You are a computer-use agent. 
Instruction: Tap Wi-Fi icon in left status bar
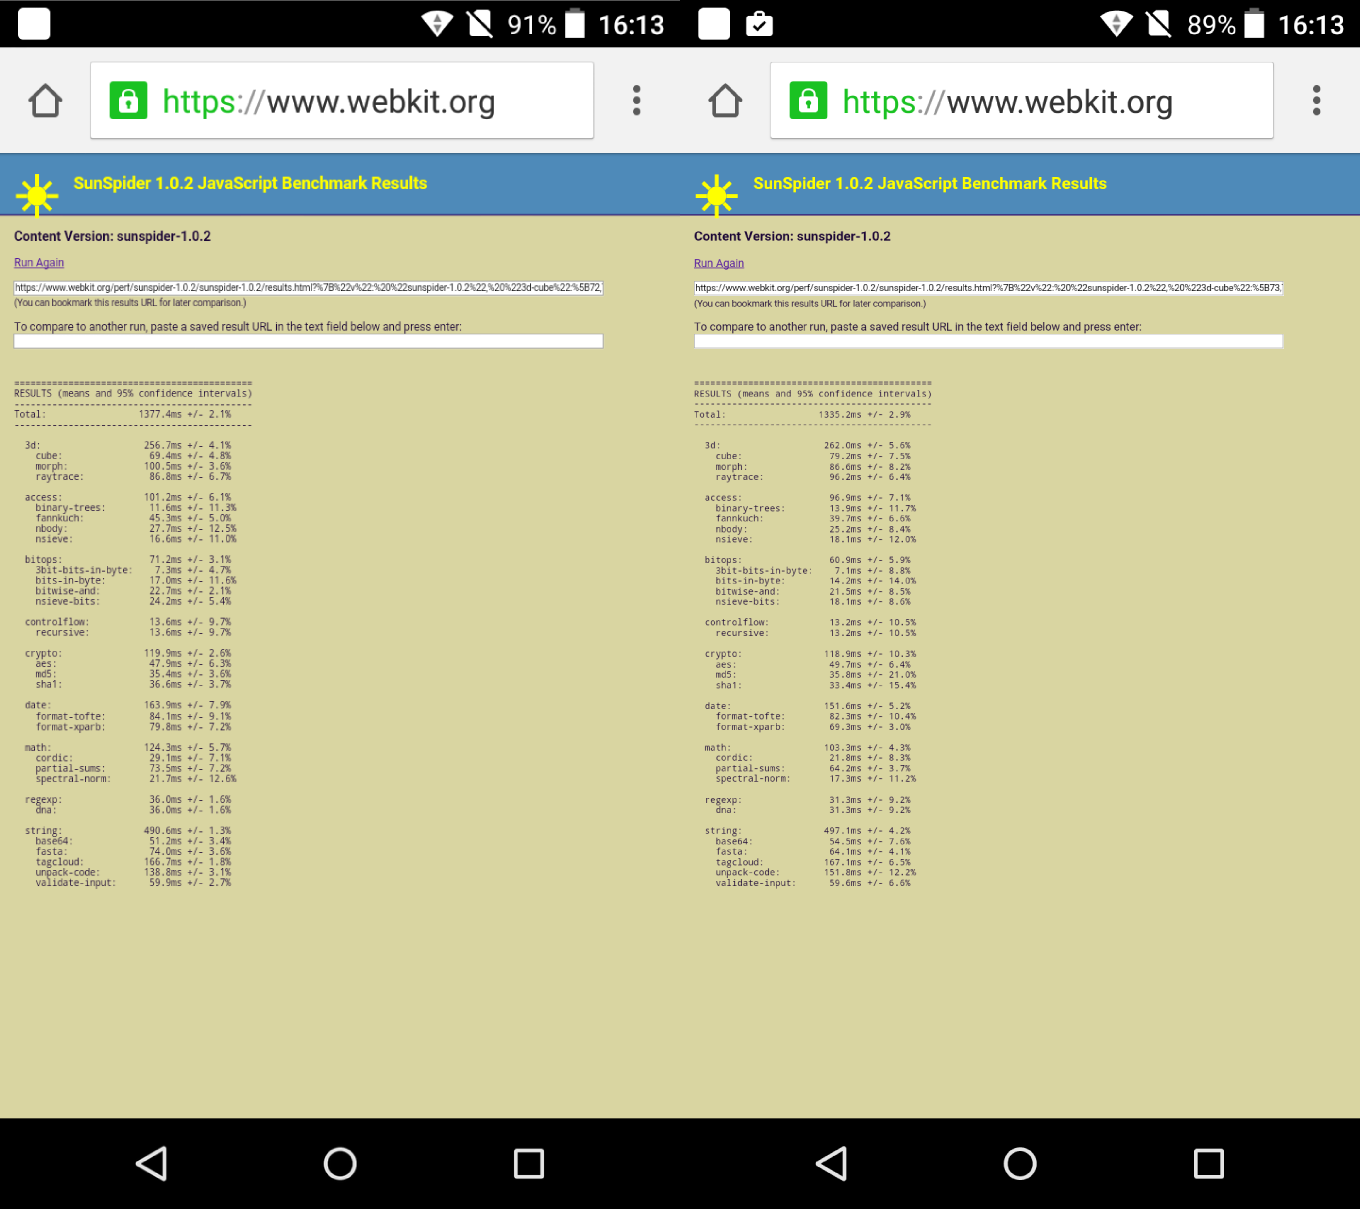(437, 24)
